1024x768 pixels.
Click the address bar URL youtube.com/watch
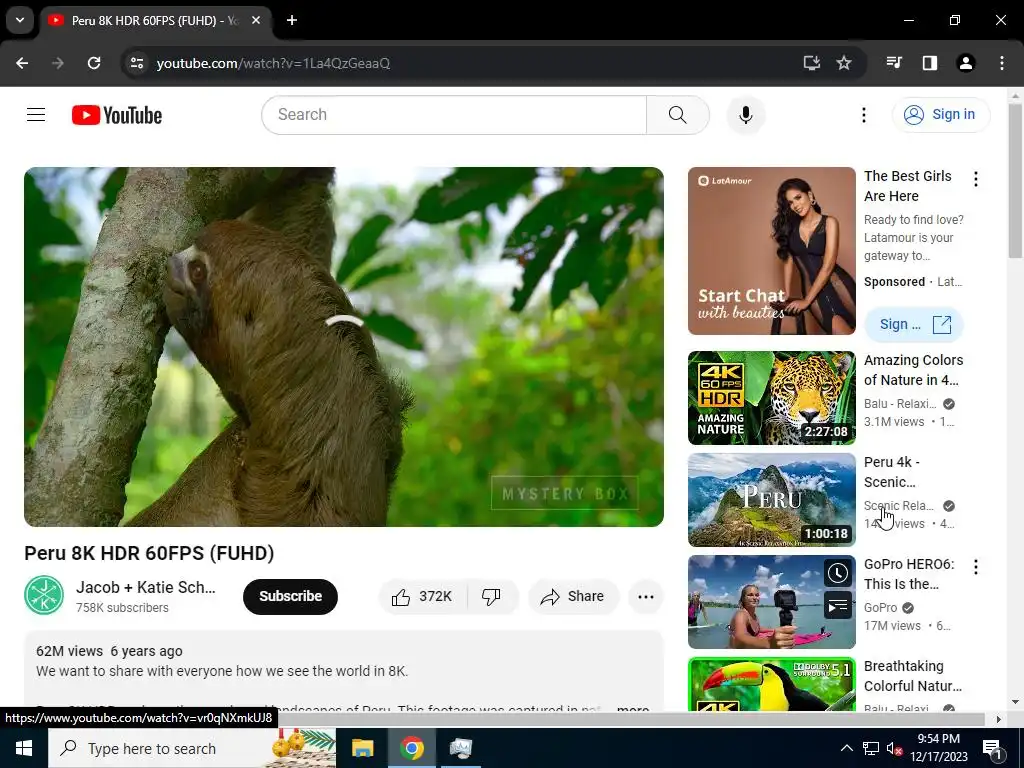tap(273, 63)
